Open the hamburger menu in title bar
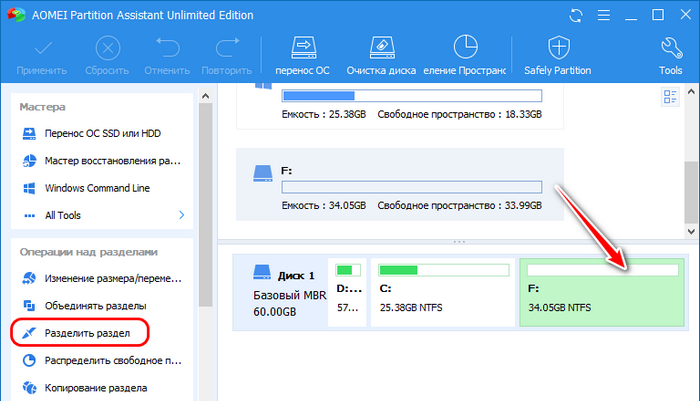The height and width of the screenshot is (401, 700). [x=604, y=15]
